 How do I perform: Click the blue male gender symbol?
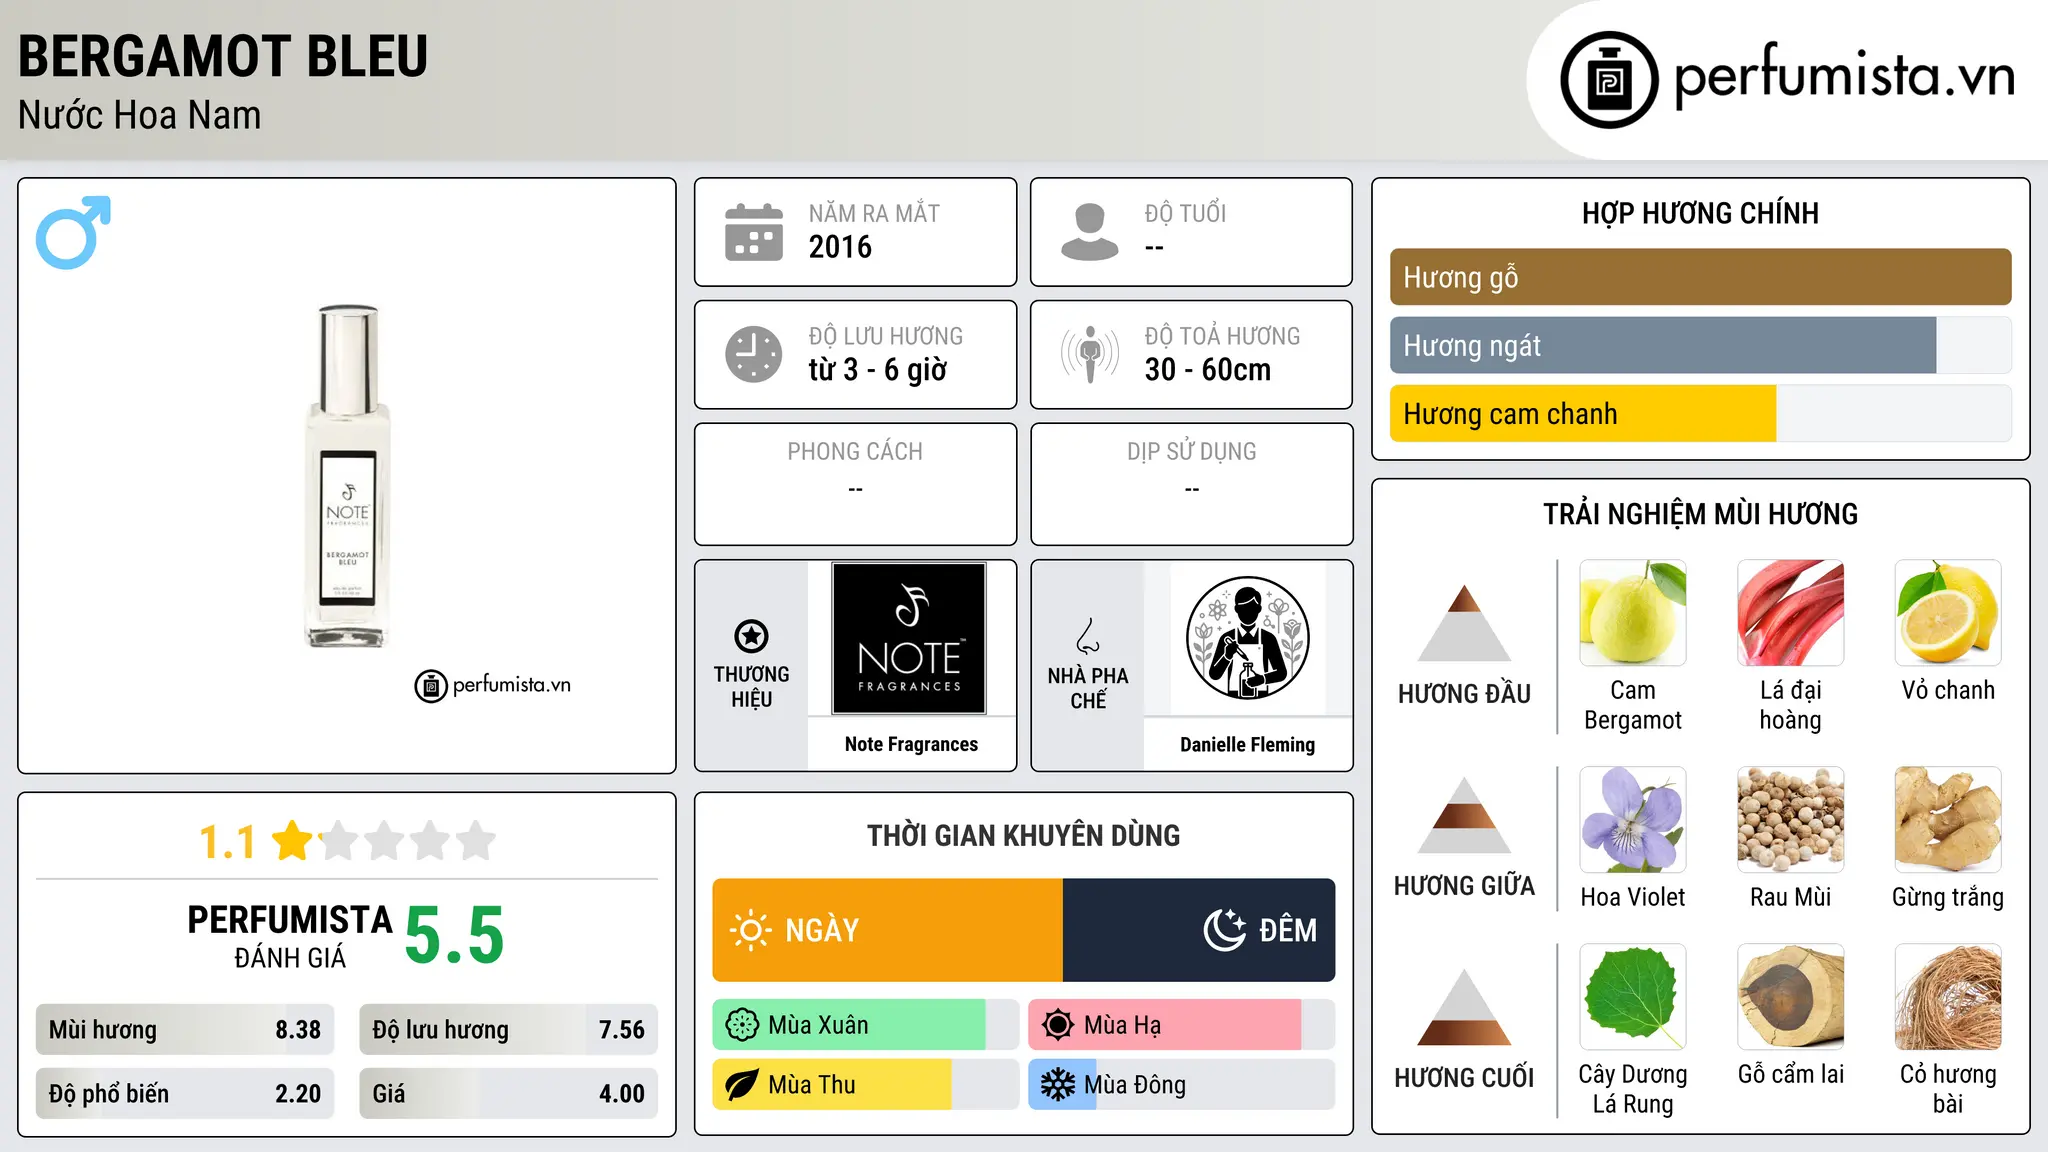pos(73,232)
